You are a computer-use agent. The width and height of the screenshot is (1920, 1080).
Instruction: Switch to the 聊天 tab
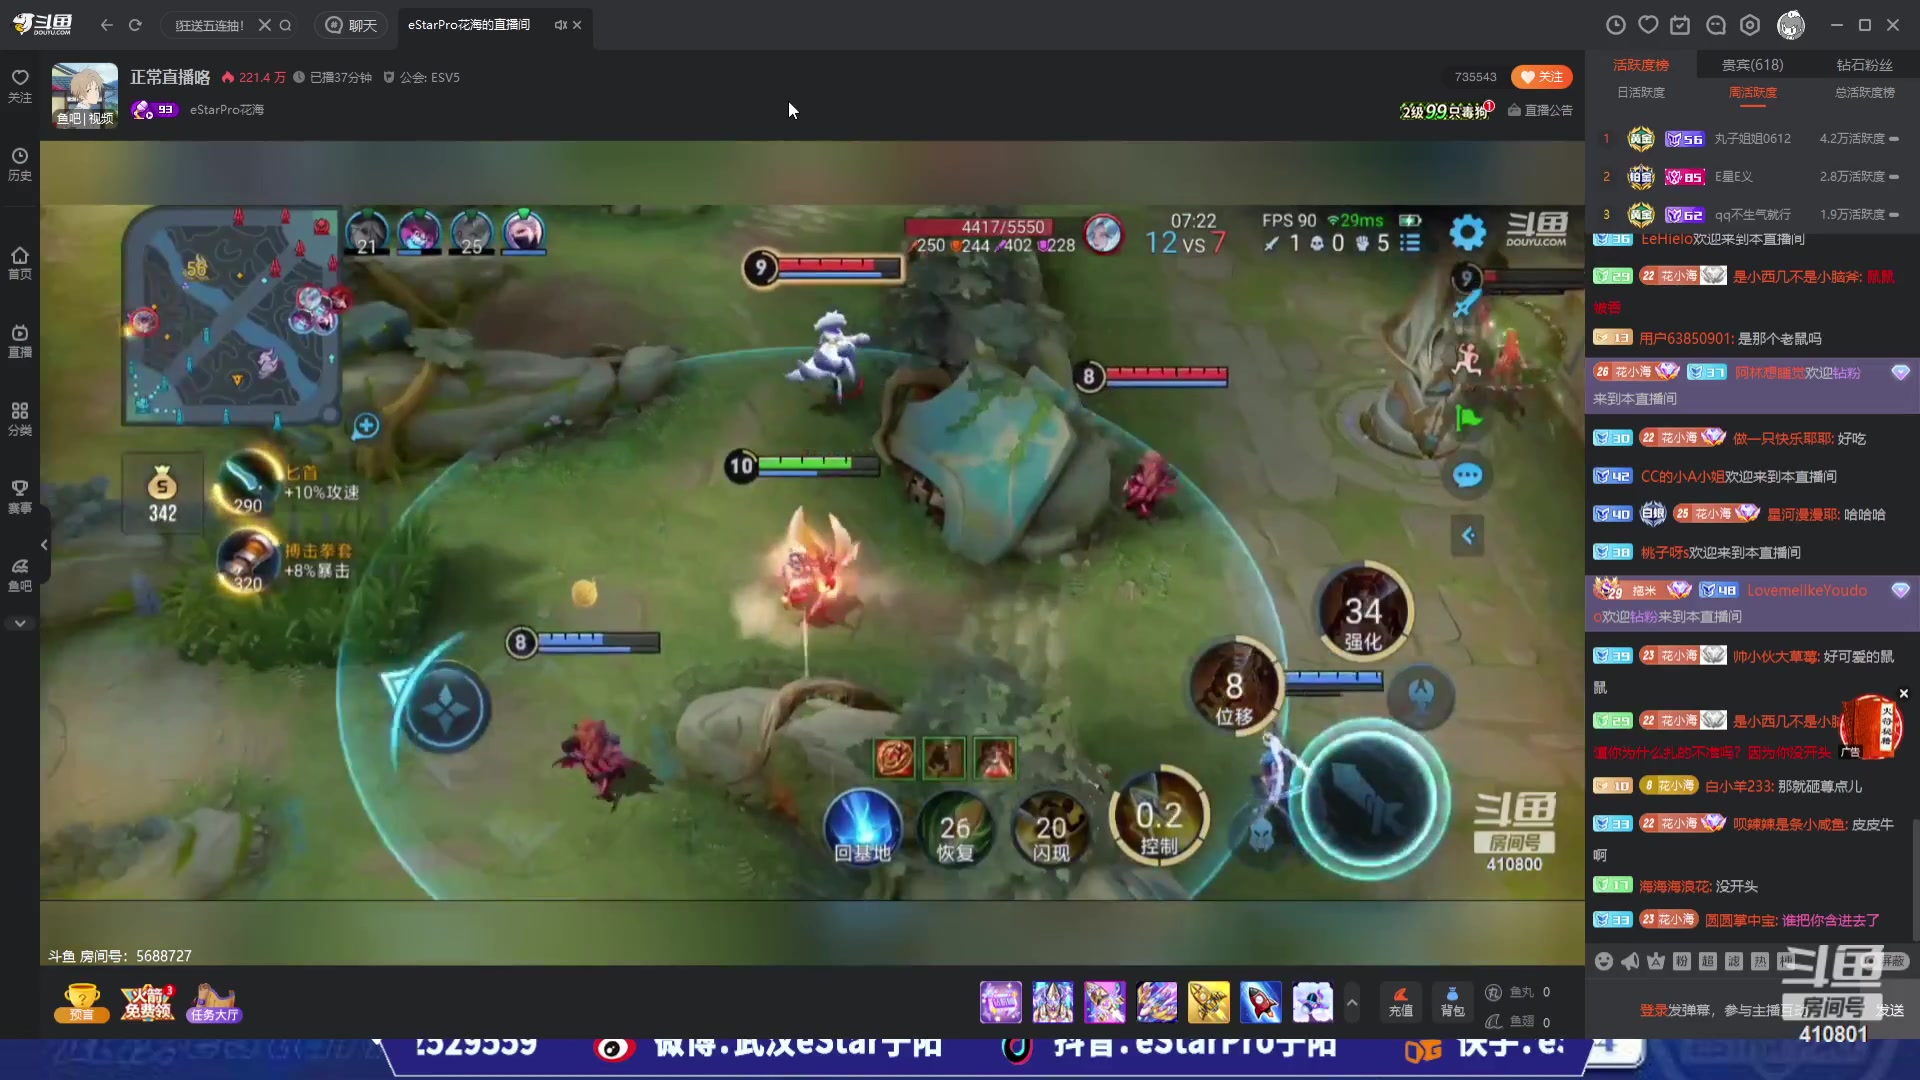pos(351,25)
